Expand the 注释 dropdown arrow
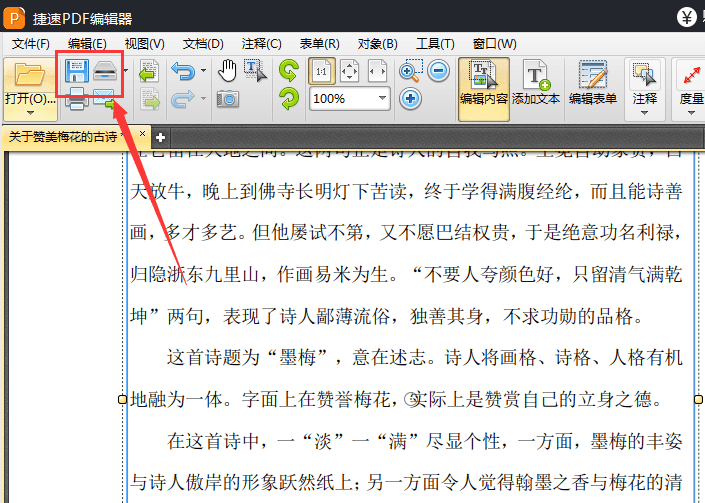Screen dimensions: 705x503 click(x=644, y=113)
